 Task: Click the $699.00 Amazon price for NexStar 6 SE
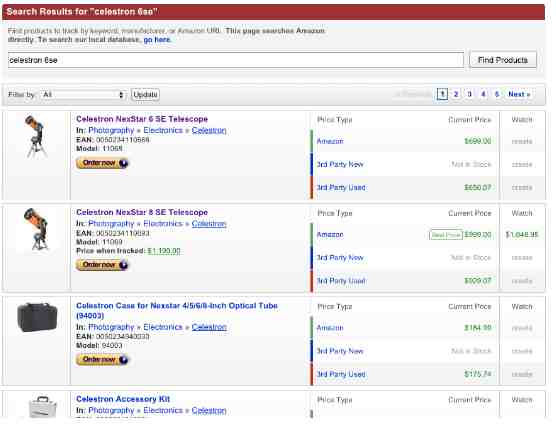click(x=478, y=141)
